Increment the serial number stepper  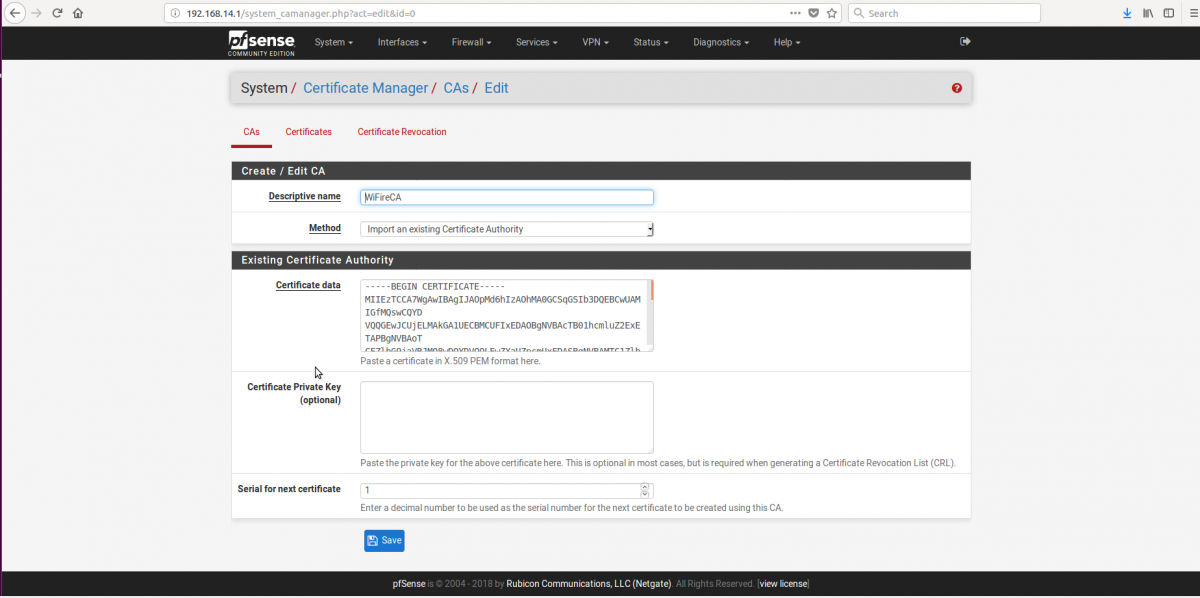click(645, 487)
